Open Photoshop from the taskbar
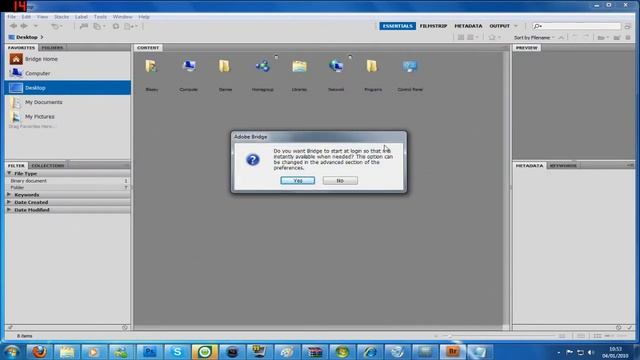The width and height of the screenshot is (640, 360). point(149,351)
